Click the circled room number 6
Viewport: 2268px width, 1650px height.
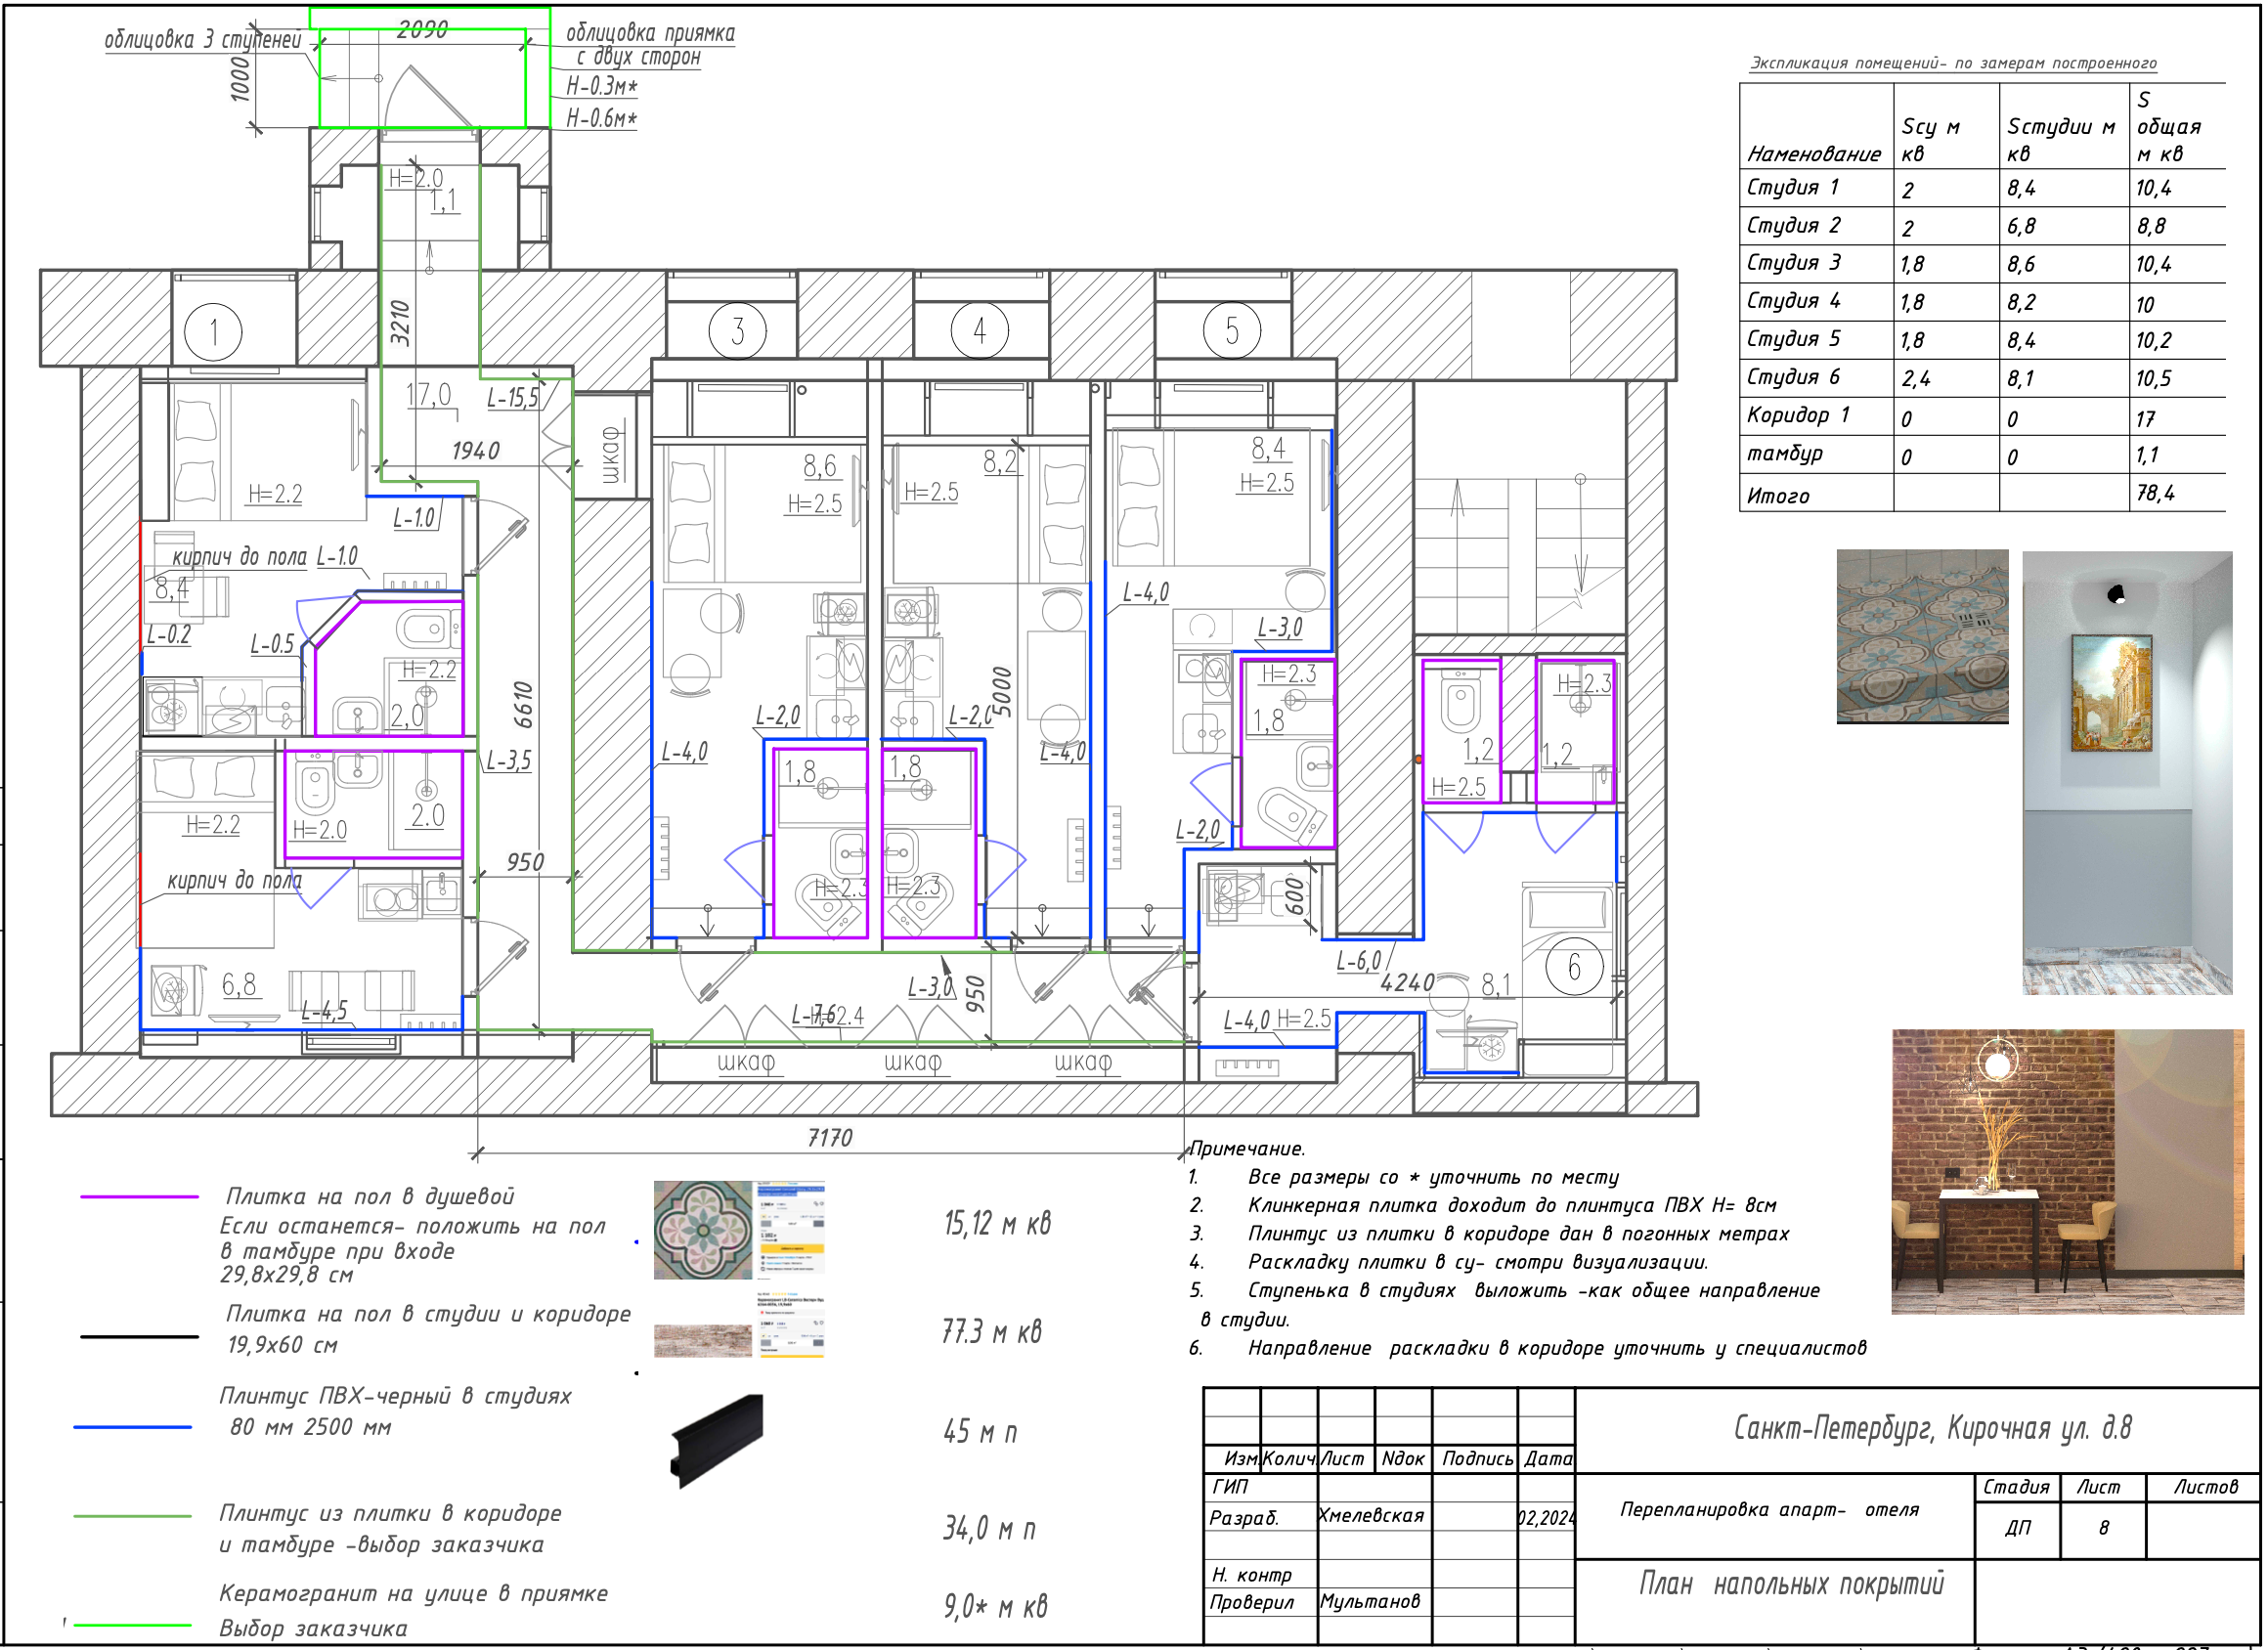tap(1574, 967)
